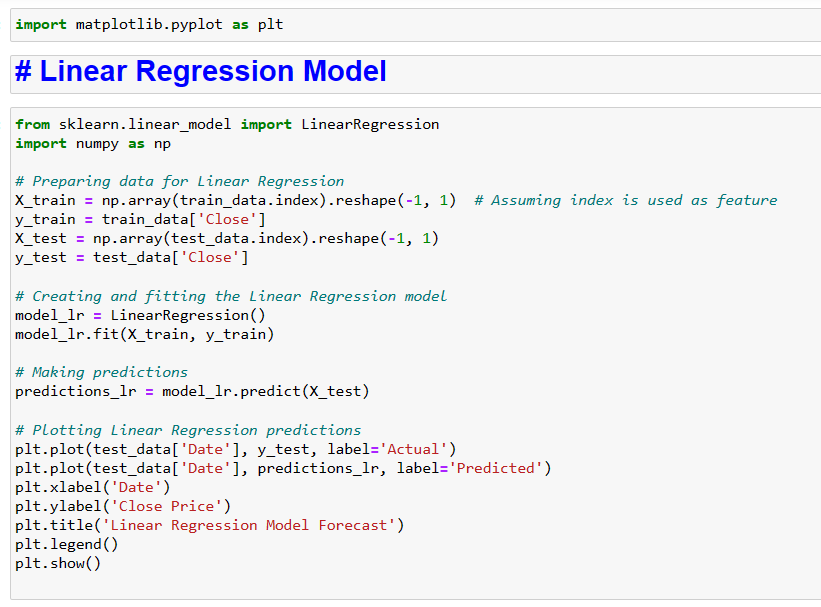
Task: Click the predictions_lr assignment line
Action: [x=192, y=391]
